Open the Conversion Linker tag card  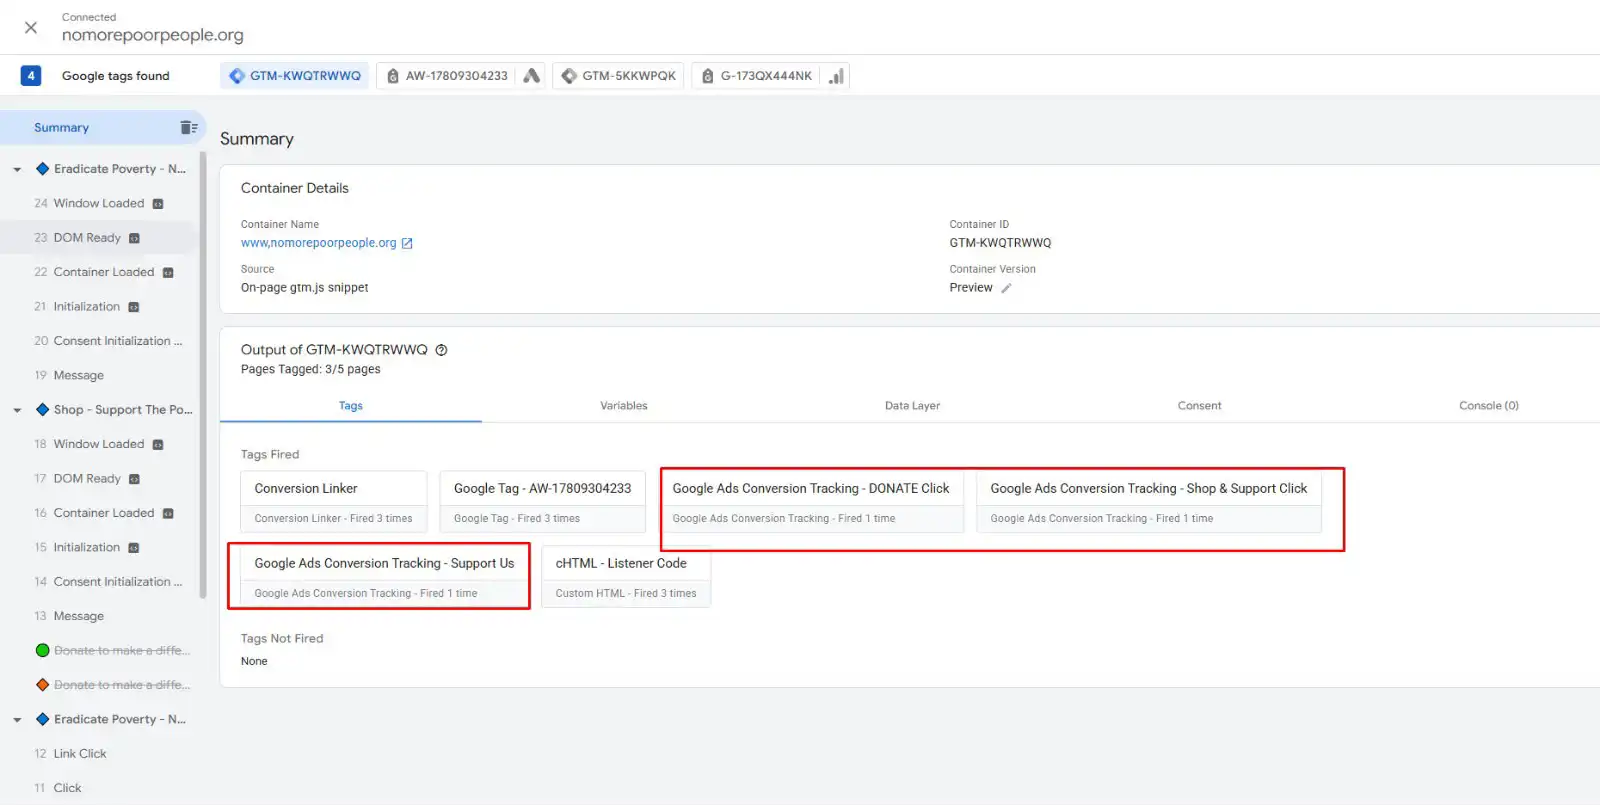click(334, 502)
